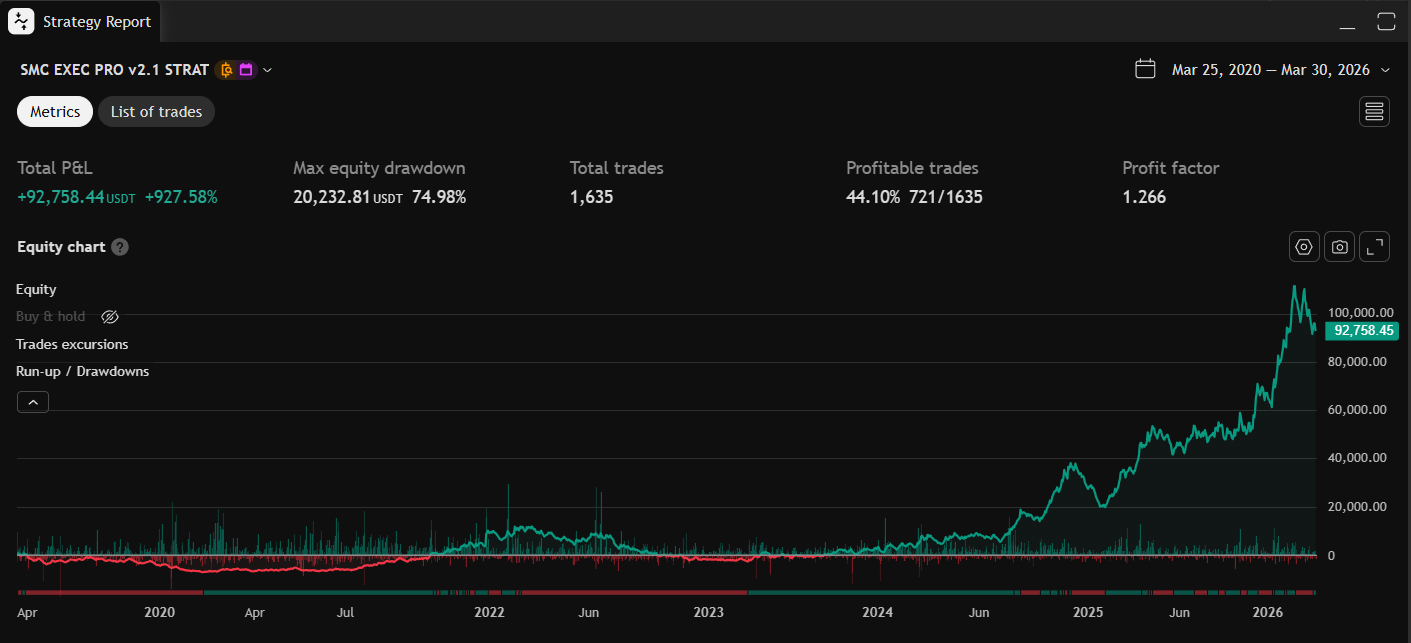Open the date range dropdown chevron
This screenshot has height=643, width=1411.
pos(1386,69)
